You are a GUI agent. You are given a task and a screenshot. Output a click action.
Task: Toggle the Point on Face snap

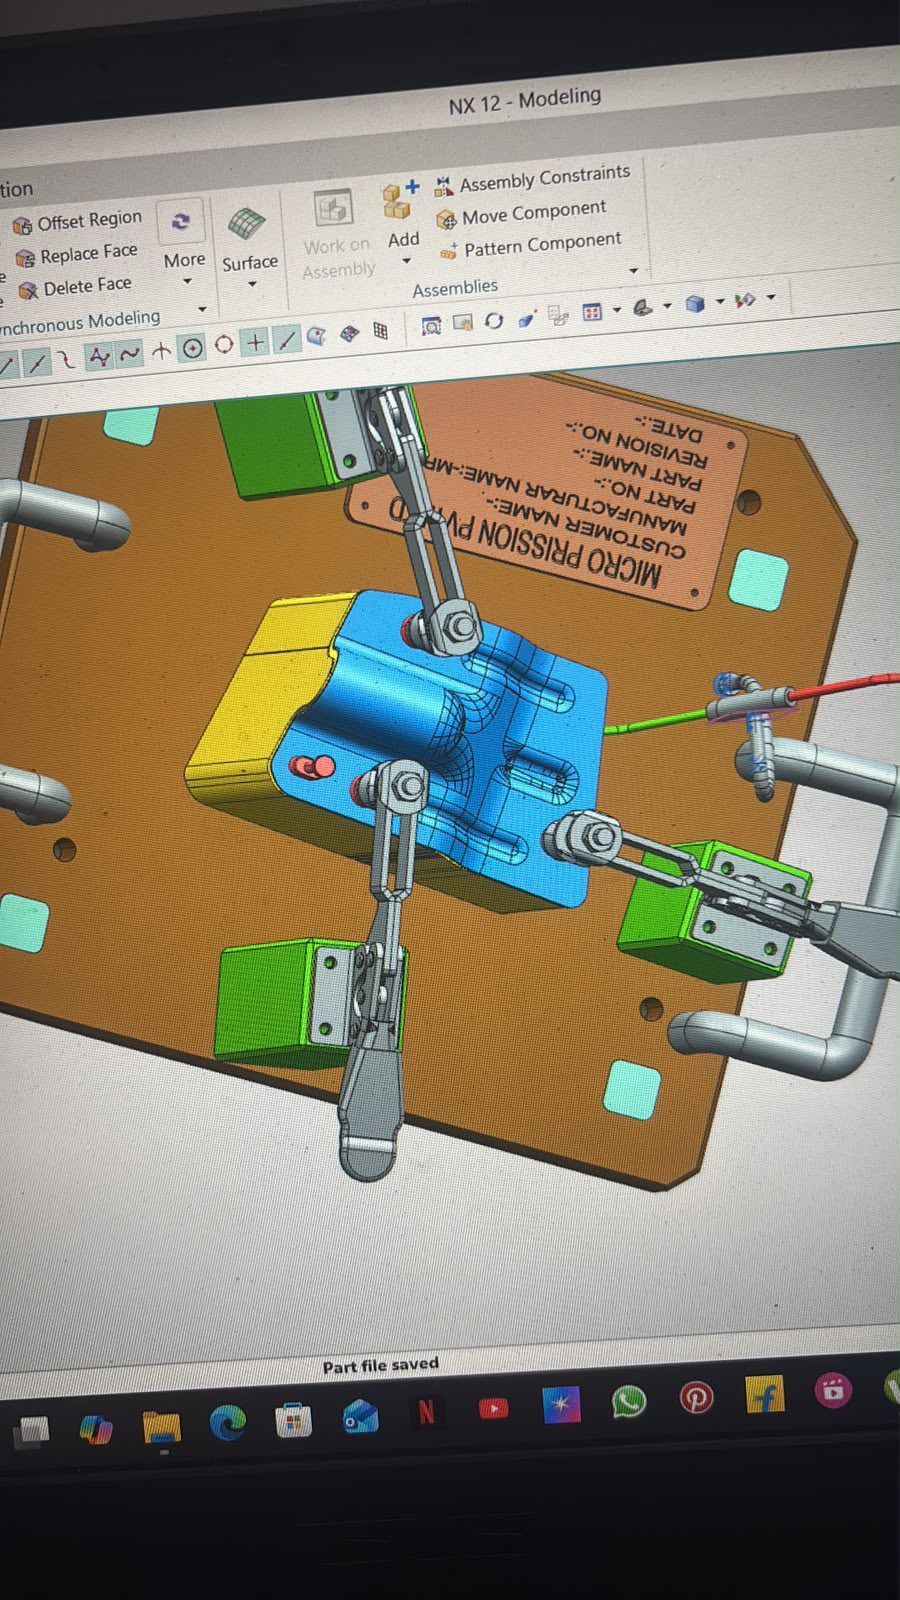(x=316, y=337)
